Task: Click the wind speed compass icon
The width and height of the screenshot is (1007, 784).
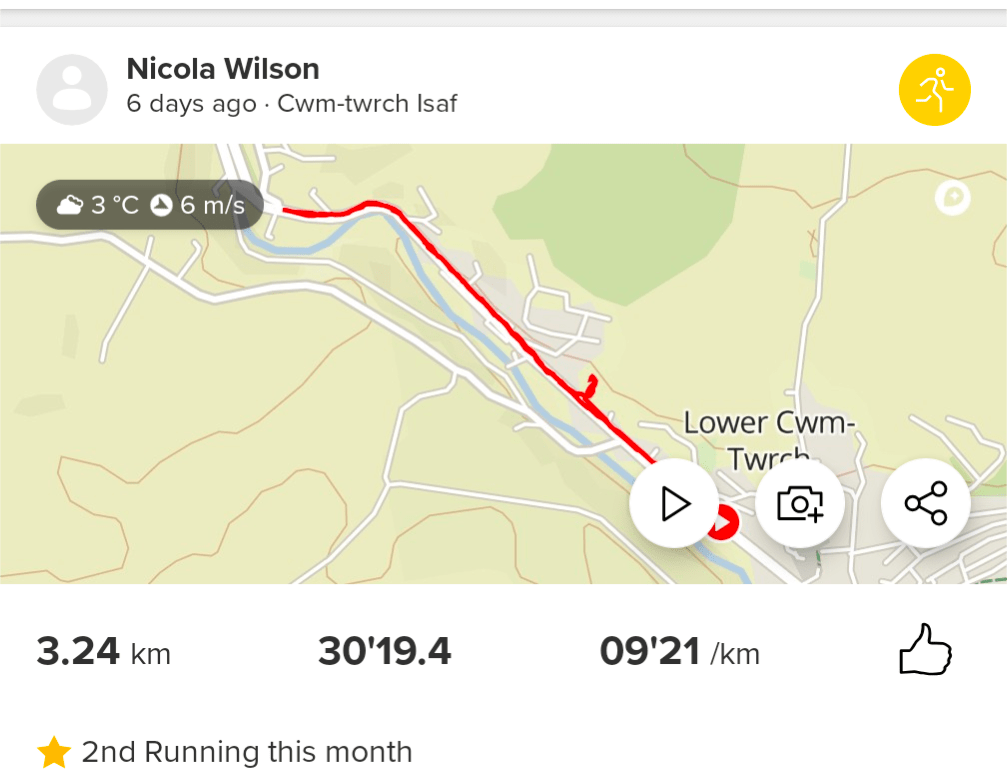Action: click(x=161, y=206)
